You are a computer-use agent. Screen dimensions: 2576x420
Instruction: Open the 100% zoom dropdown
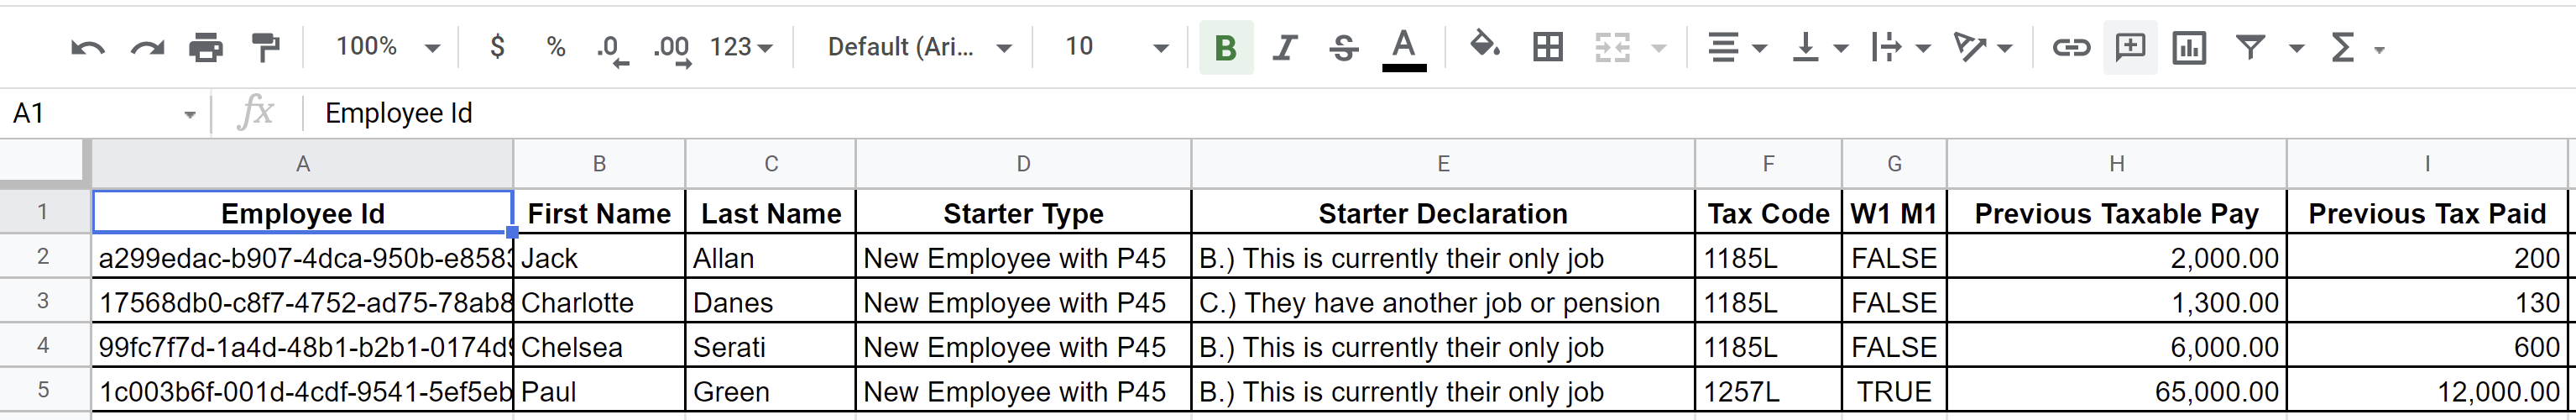coord(388,47)
